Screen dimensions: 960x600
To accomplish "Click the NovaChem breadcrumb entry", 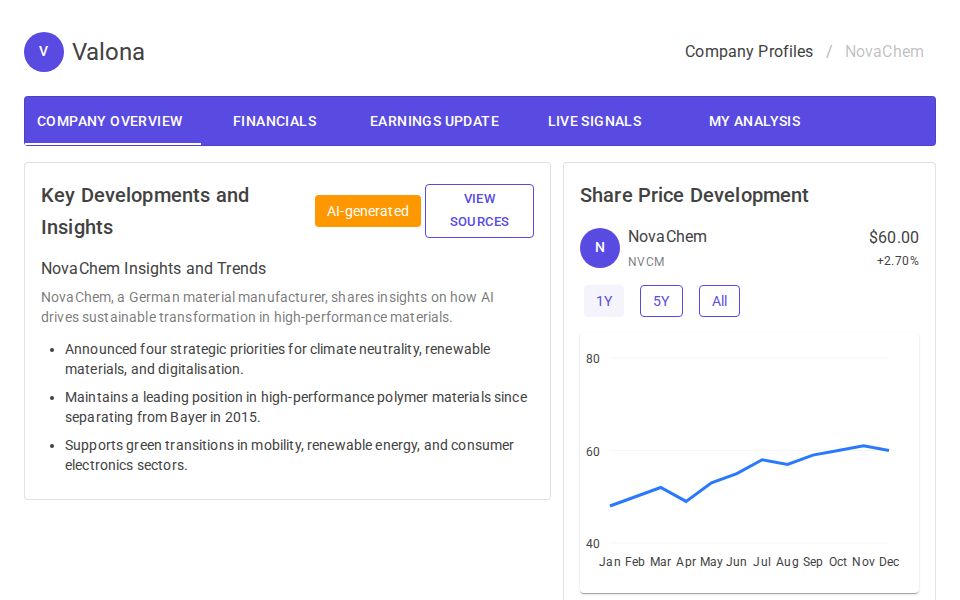I will click(884, 51).
